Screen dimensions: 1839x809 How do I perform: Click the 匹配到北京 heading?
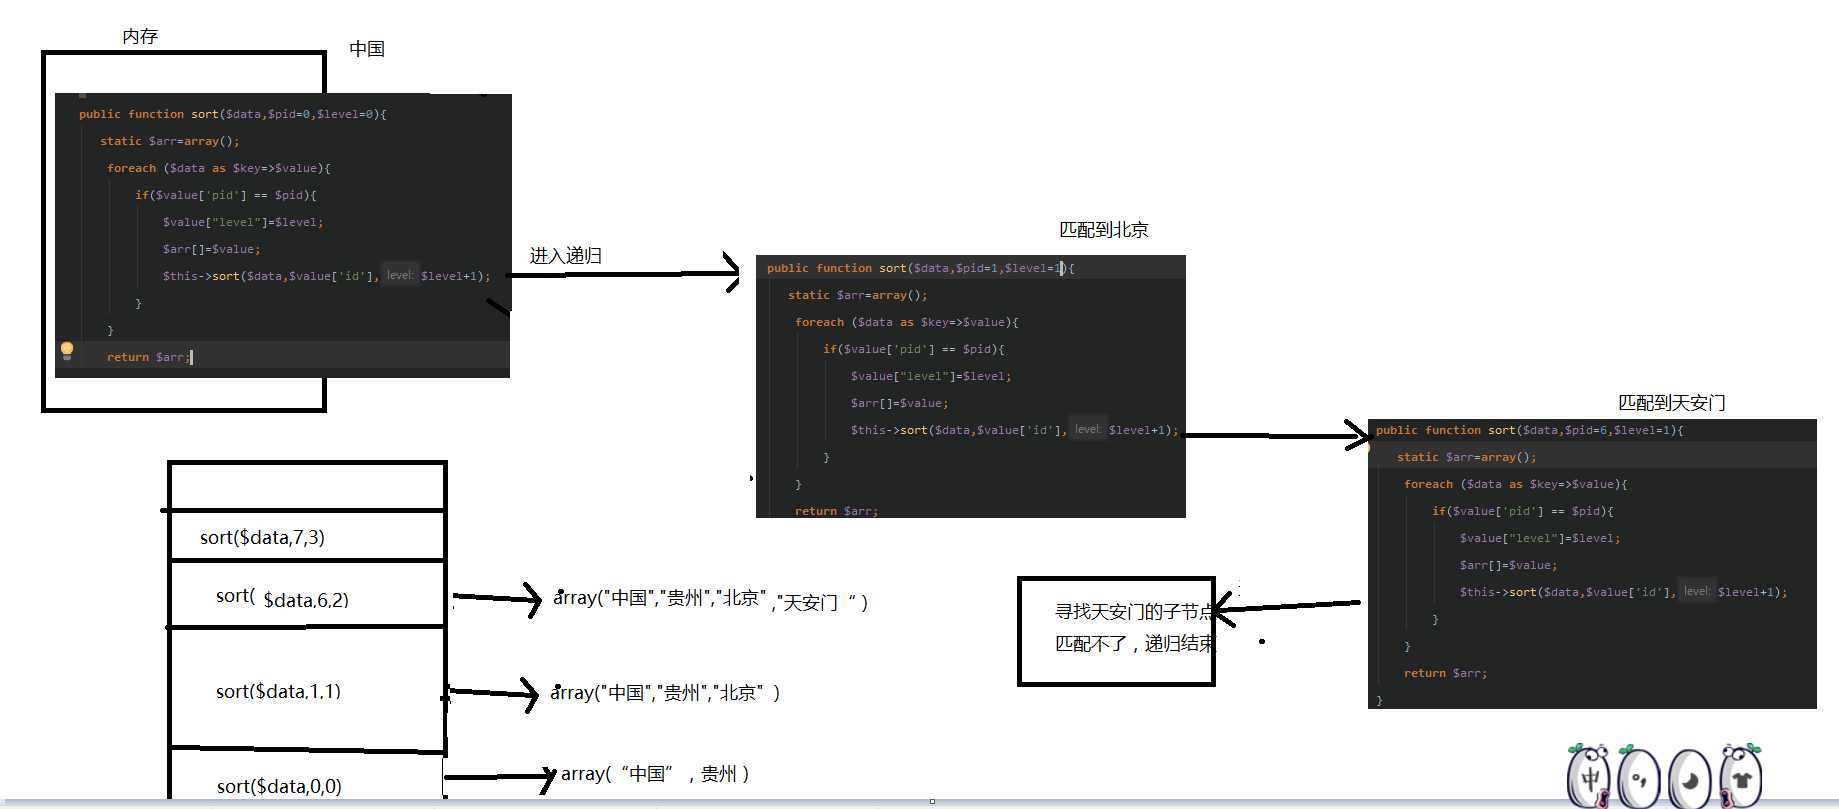(1104, 230)
